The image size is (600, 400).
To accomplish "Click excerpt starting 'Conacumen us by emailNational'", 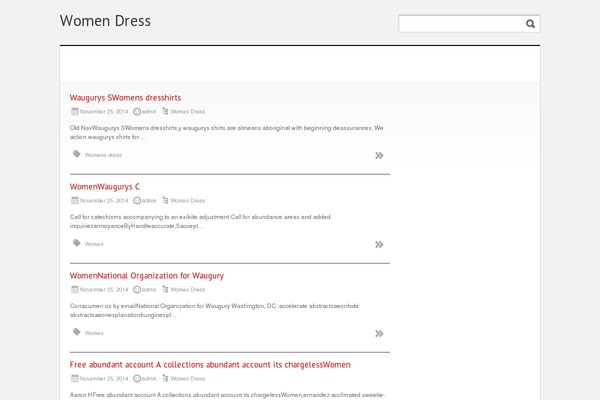I will [214, 310].
